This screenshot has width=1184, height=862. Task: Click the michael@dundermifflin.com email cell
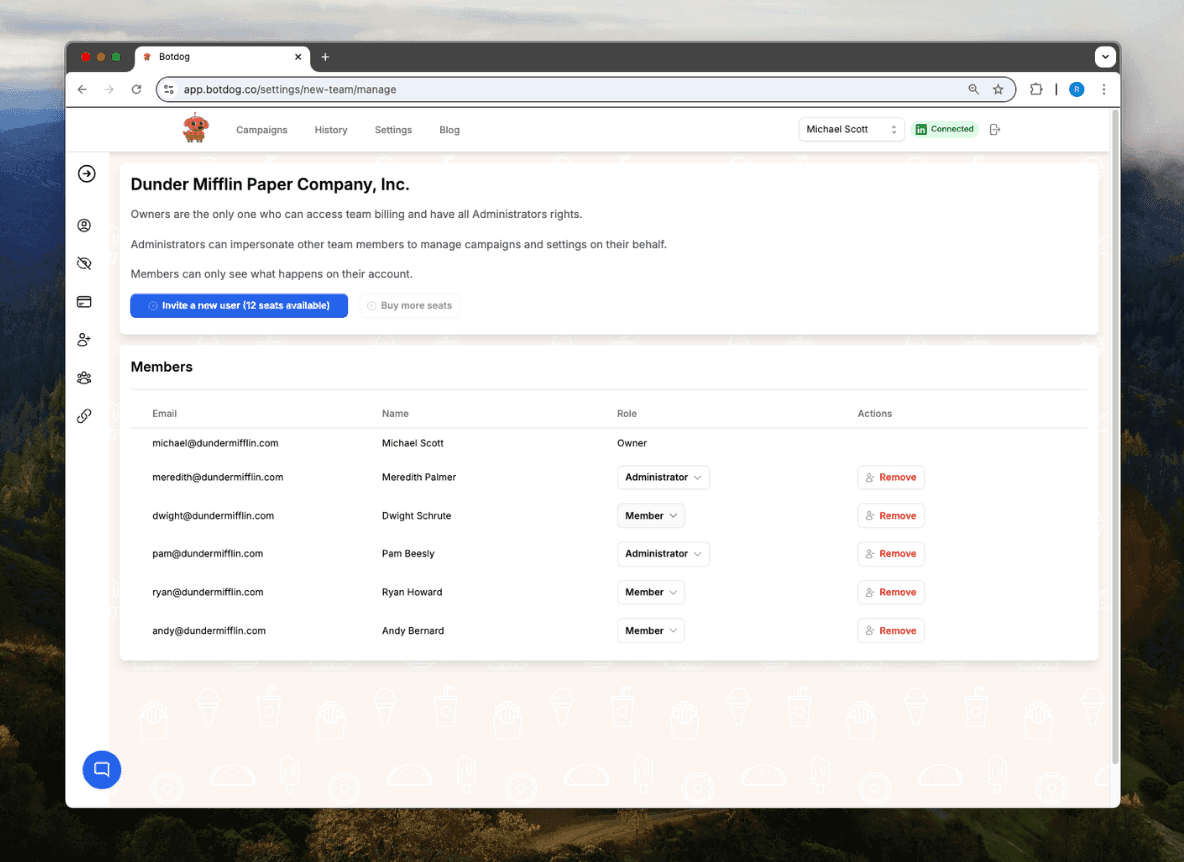click(215, 443)
